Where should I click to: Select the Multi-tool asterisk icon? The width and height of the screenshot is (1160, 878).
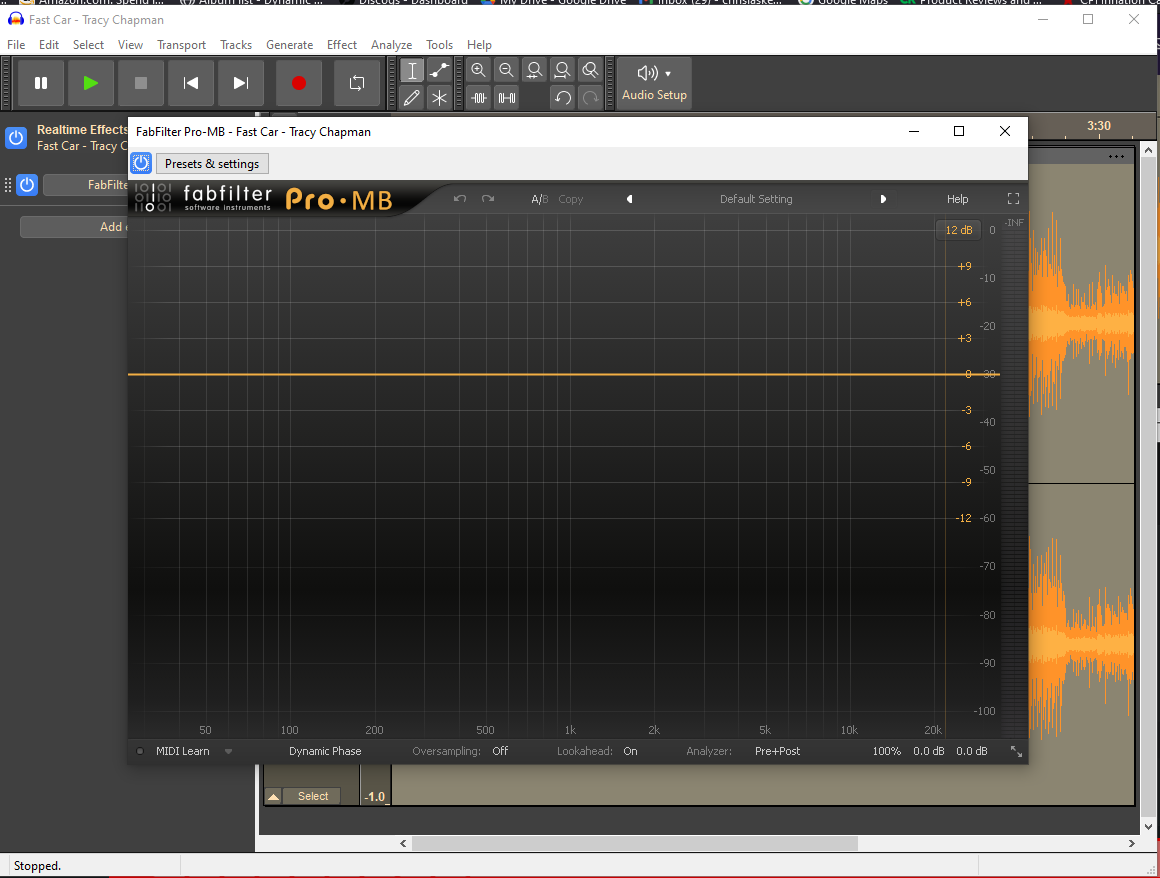[439, 98]
